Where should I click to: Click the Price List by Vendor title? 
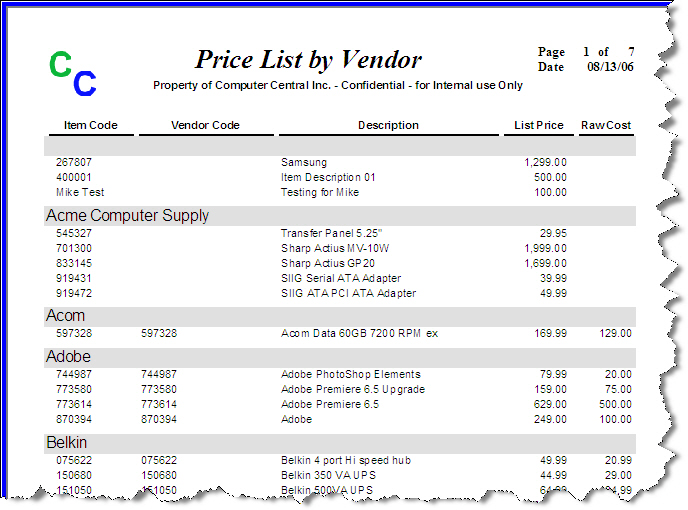[308, 59]
